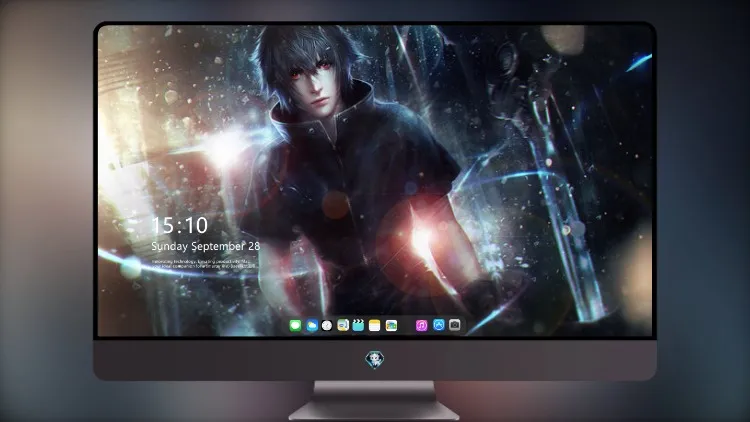Open the green Messages dock icon
The height and width of the screenshot is (422, 750).
[295, 326]
